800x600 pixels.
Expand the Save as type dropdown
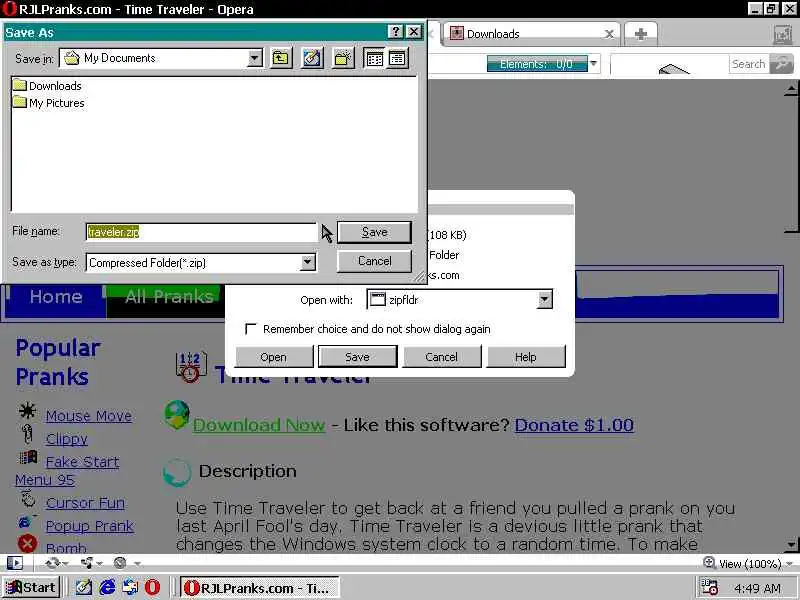point(308,262)
